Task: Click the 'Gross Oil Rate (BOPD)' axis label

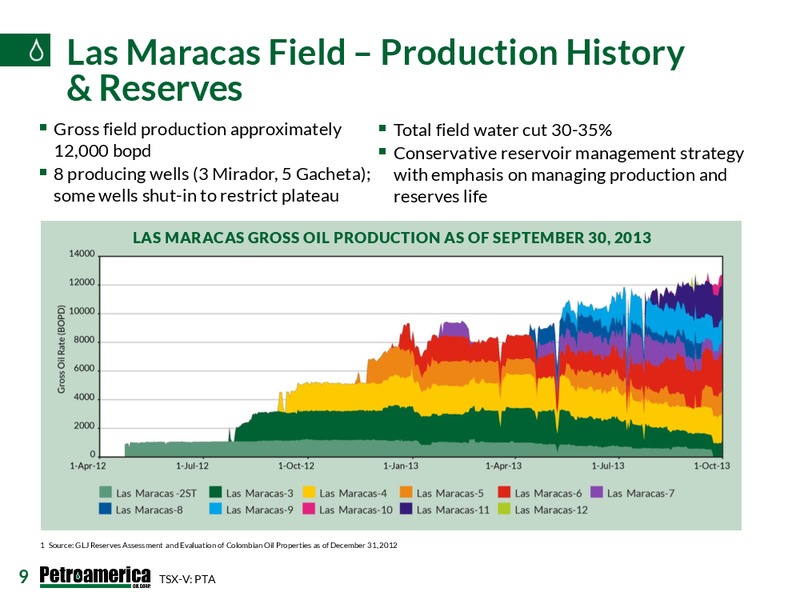Action: tap(61, 349)
